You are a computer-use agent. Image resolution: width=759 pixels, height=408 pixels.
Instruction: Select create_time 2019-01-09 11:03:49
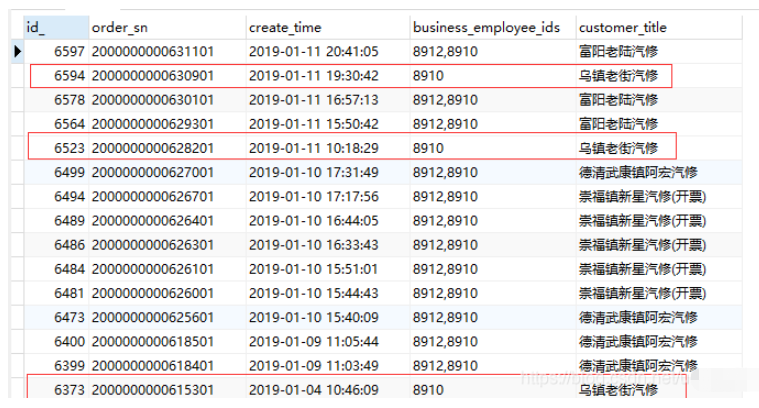(314, 366)
